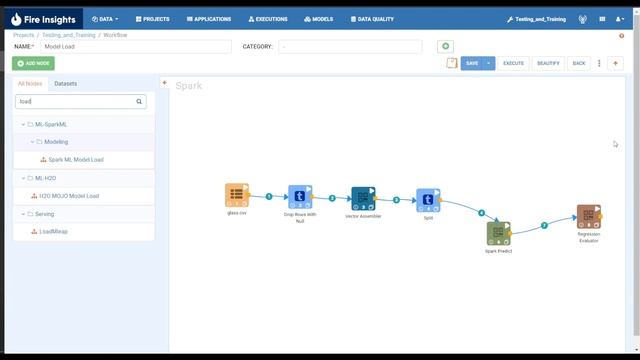640x360 pixels.
Task: Open the SAVE dropdown arrow
Action: click(x=489, y=63)
